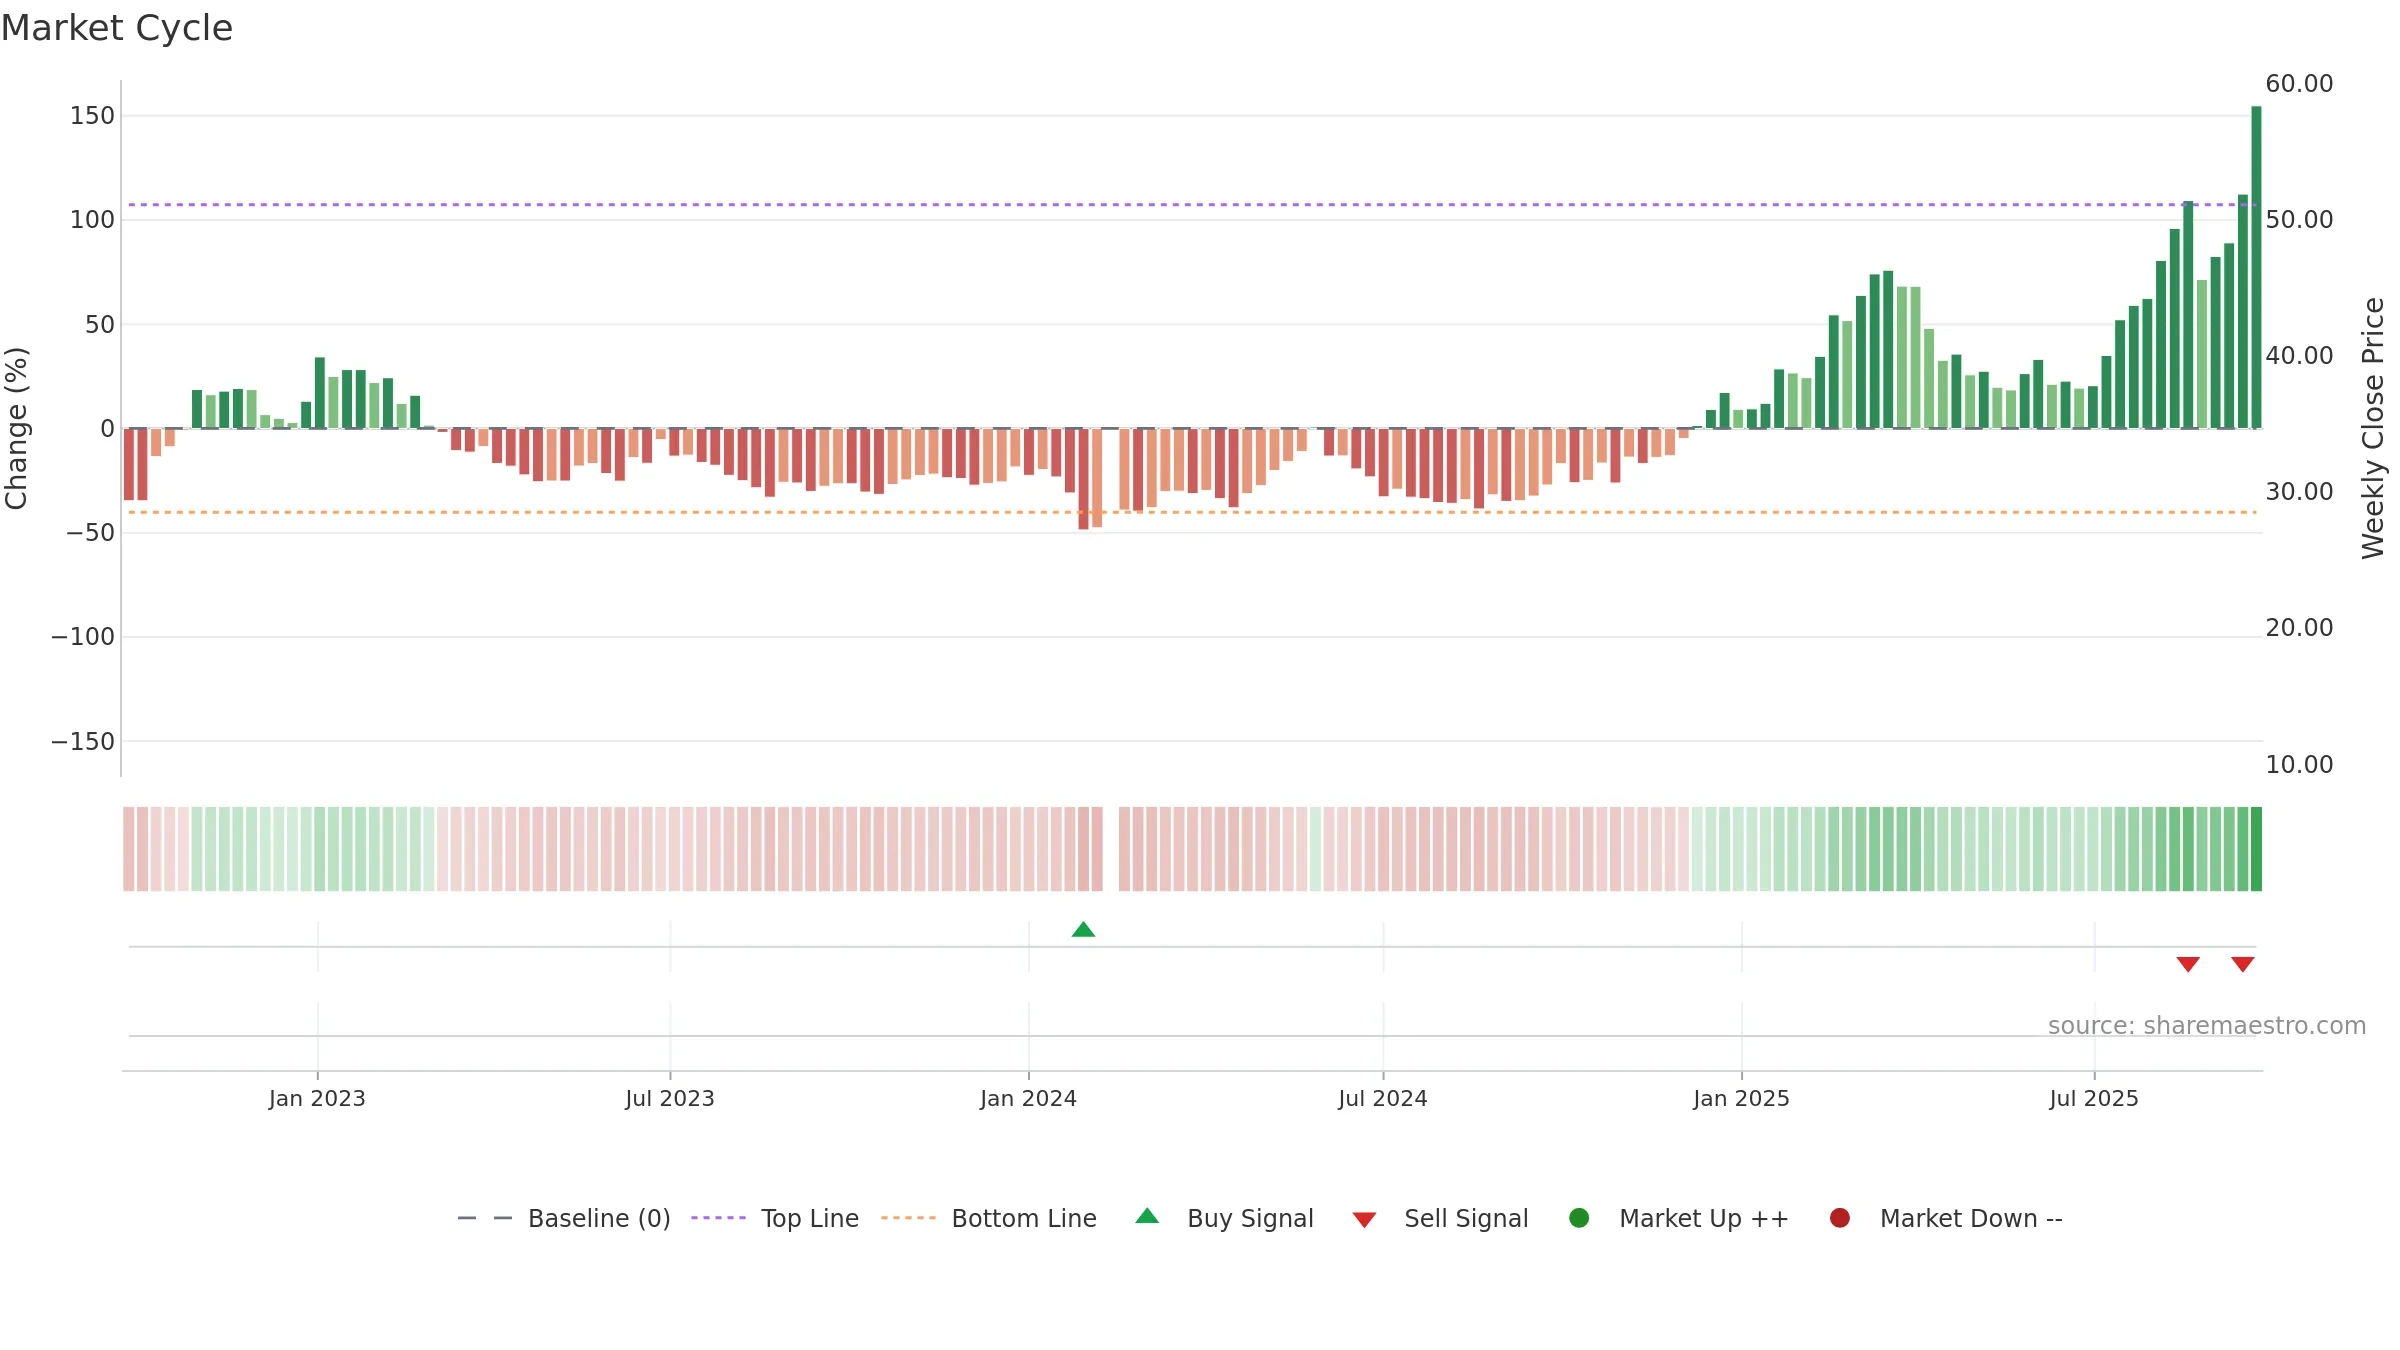Toggle the Market Up ++ legend entry

click(1679, 1218)
